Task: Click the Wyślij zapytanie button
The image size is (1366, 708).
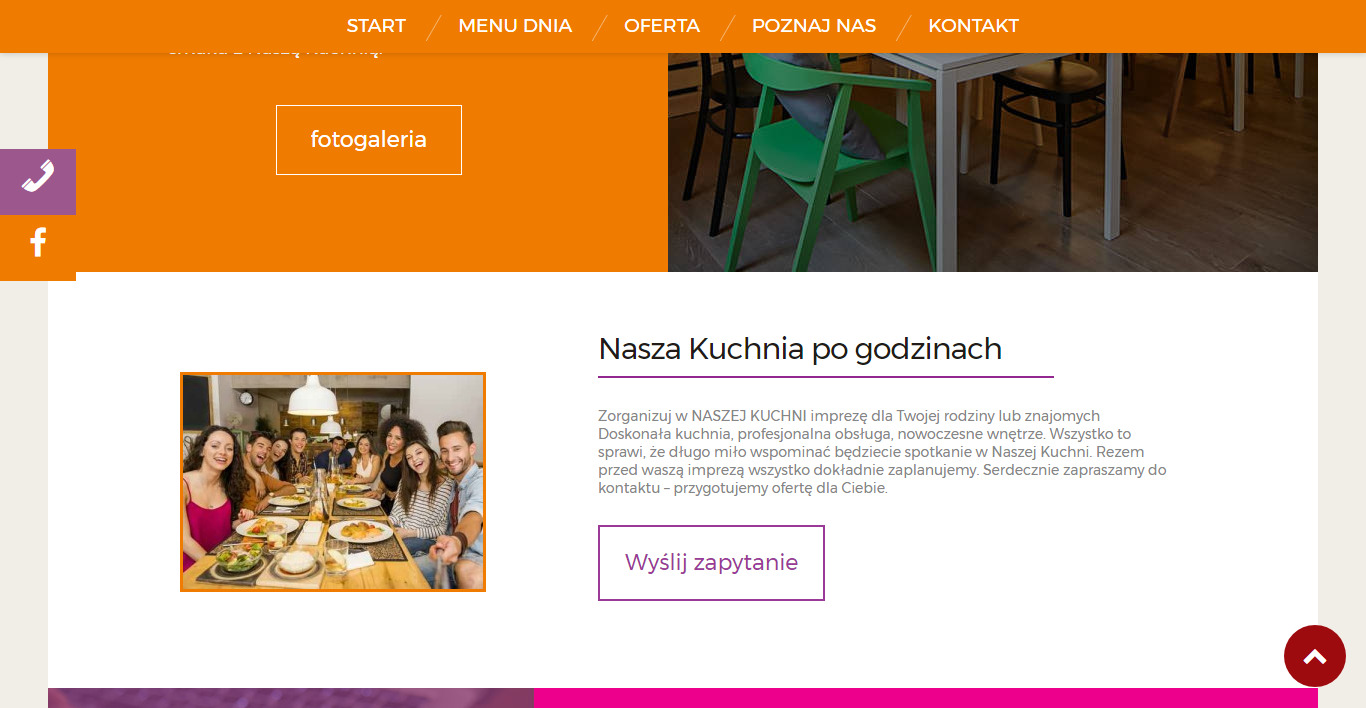Action: (711, 563)
